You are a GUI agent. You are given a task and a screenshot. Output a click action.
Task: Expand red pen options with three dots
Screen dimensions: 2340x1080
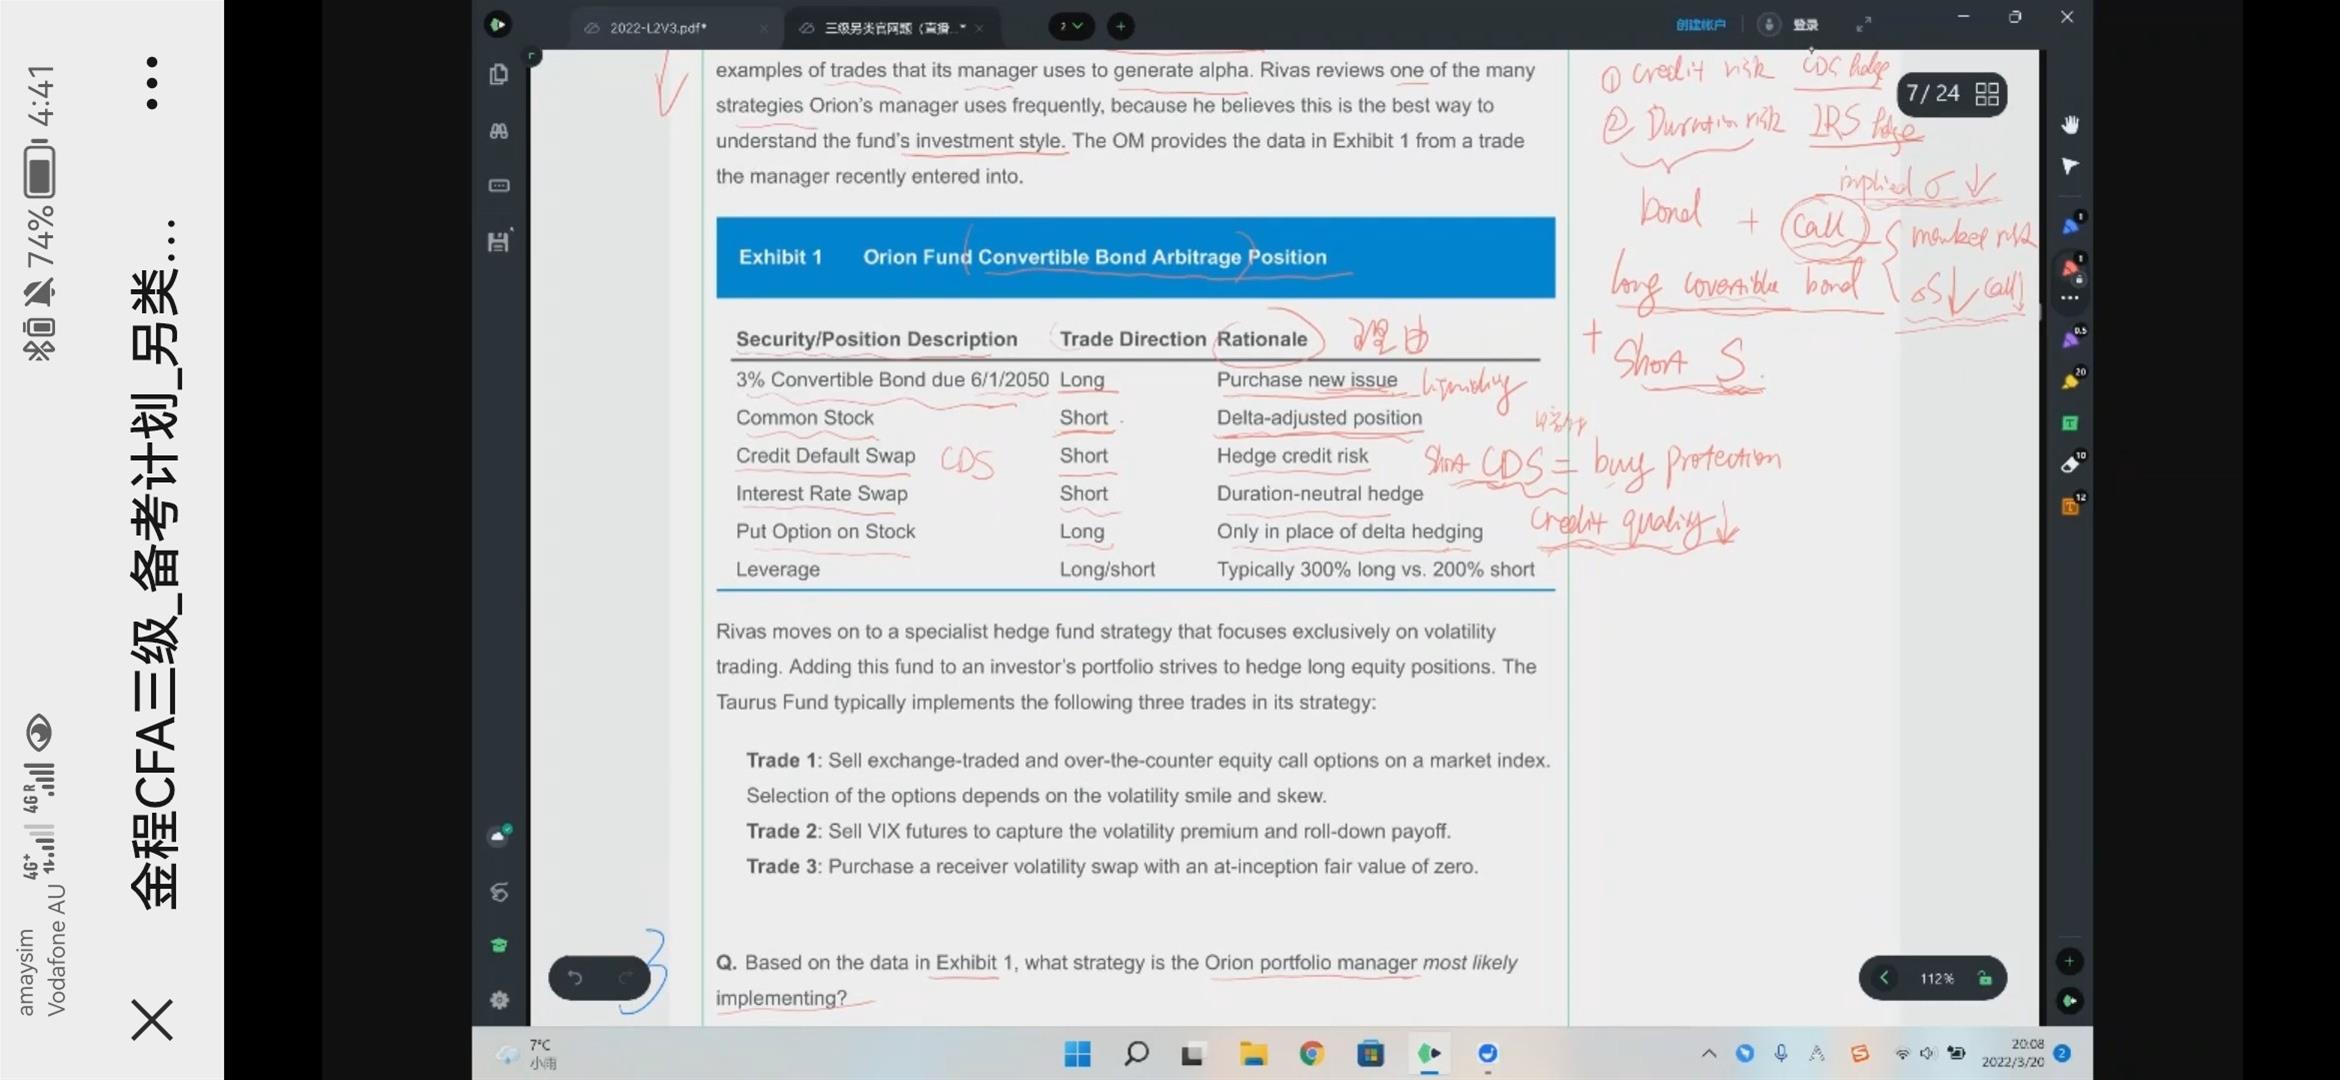2069,298
